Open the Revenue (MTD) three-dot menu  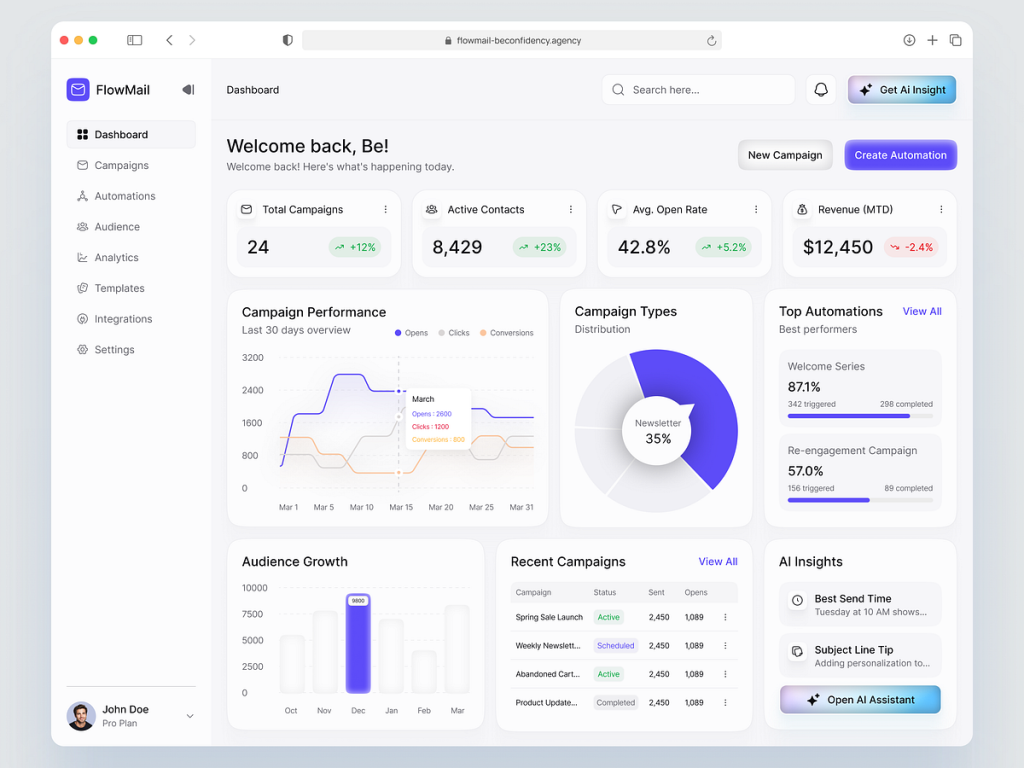[941, 209]
